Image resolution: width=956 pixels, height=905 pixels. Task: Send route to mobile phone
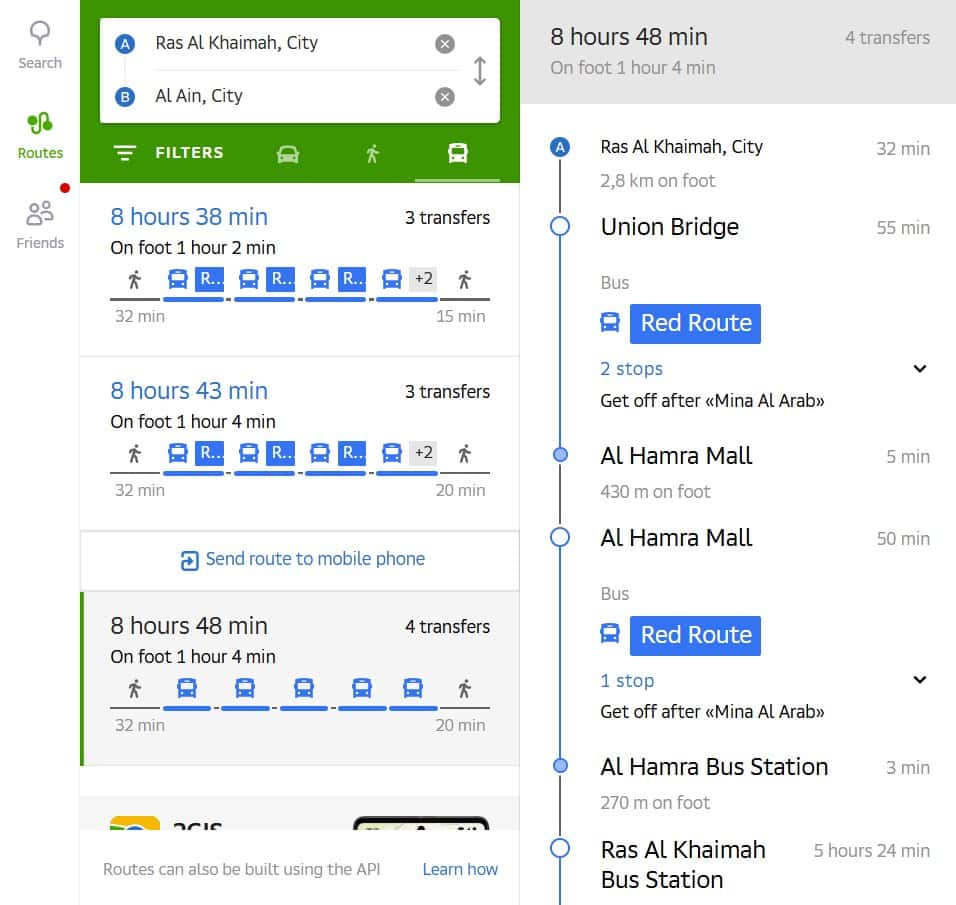coord(302,559)
